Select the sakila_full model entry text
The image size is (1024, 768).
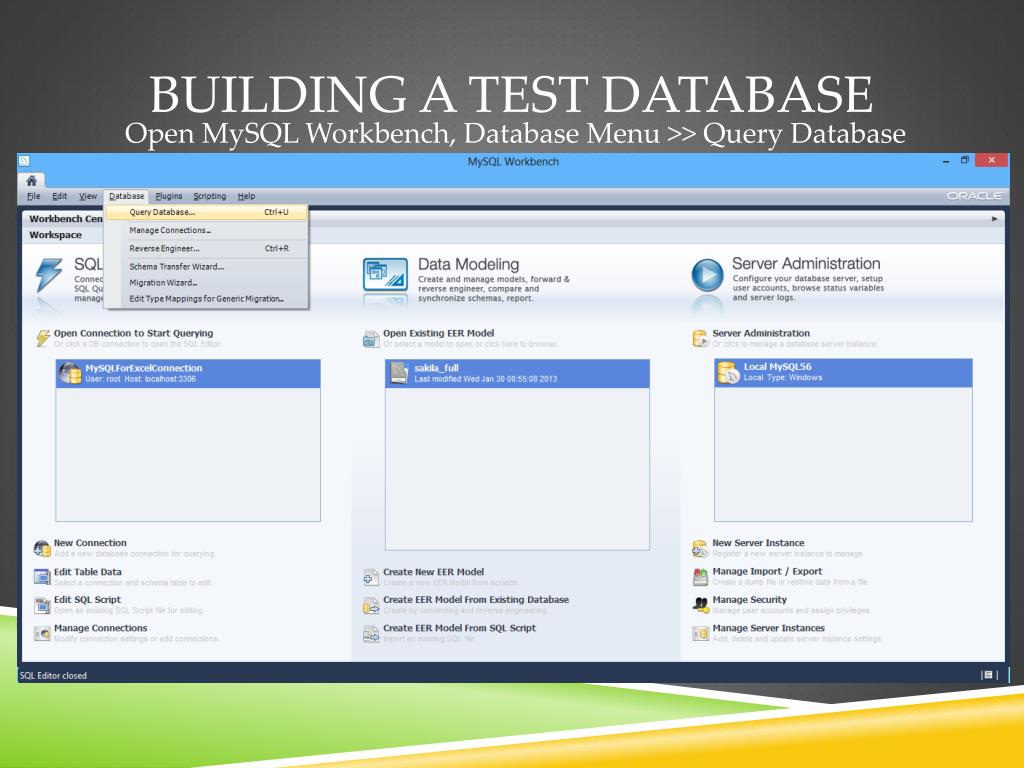pos(436,368)
